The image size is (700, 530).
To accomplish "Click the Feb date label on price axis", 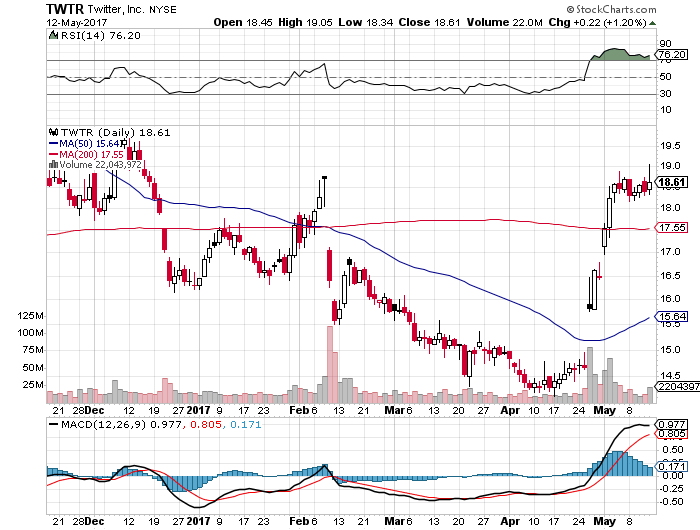I will (x=302, y=410).
